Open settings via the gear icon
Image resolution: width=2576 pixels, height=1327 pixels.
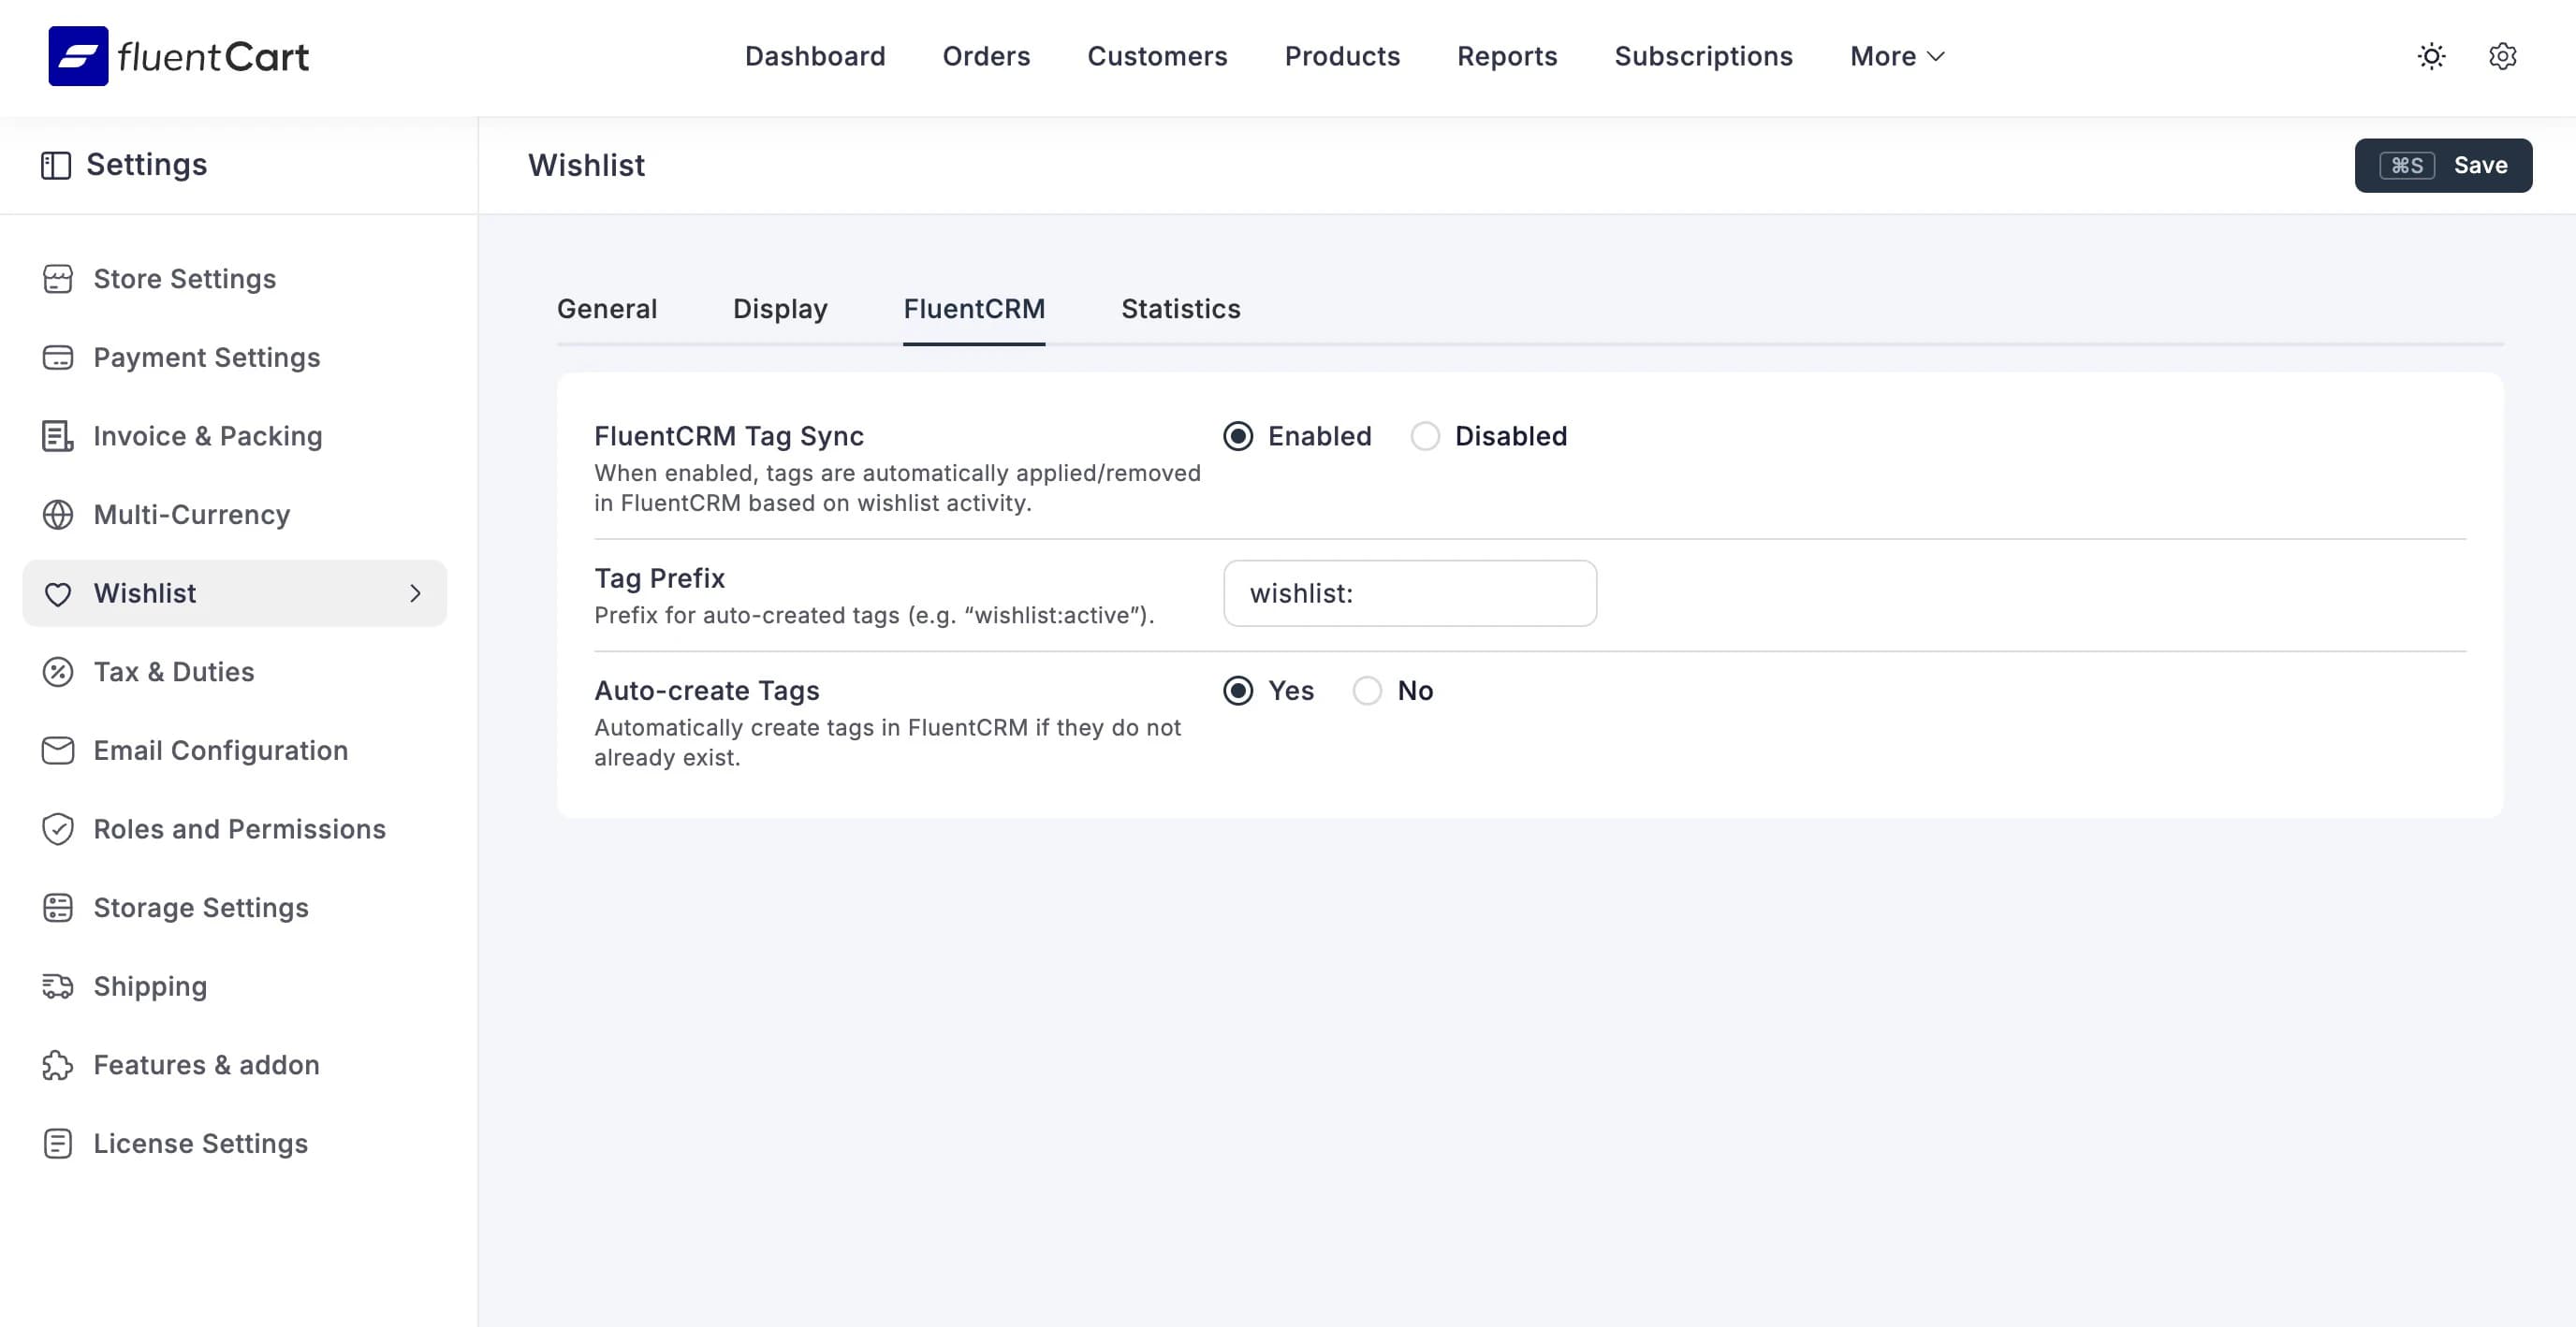coord(2503,56)
